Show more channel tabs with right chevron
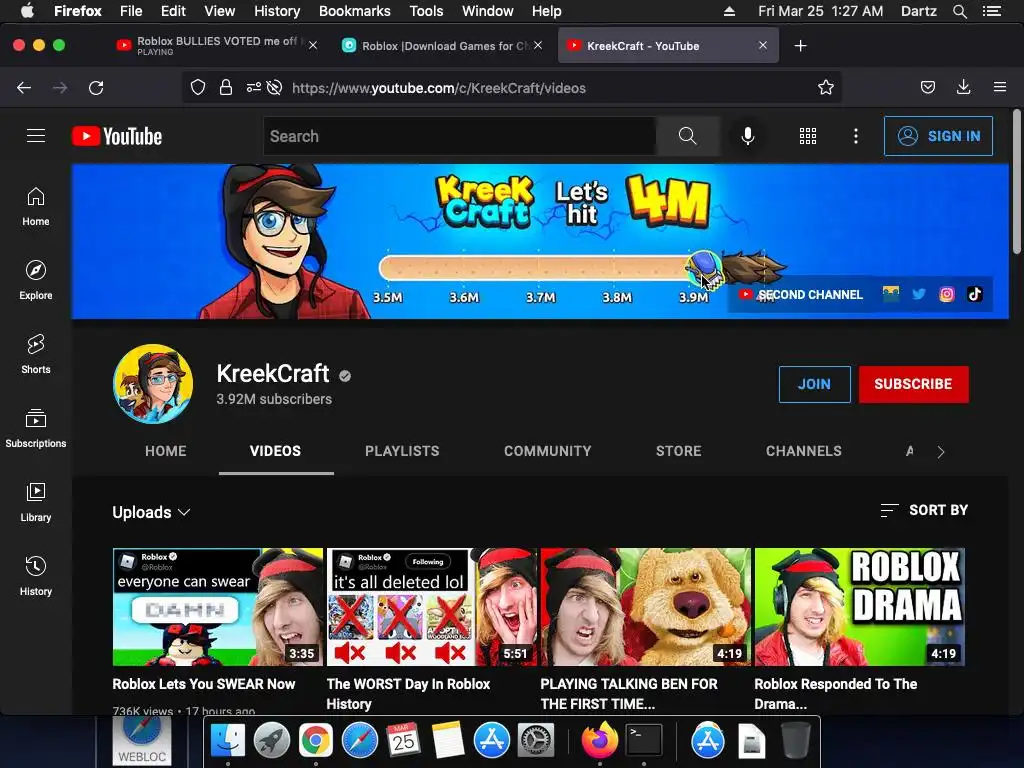Image resolution: width=1024 pixels, height=768 pixels. 940,452
